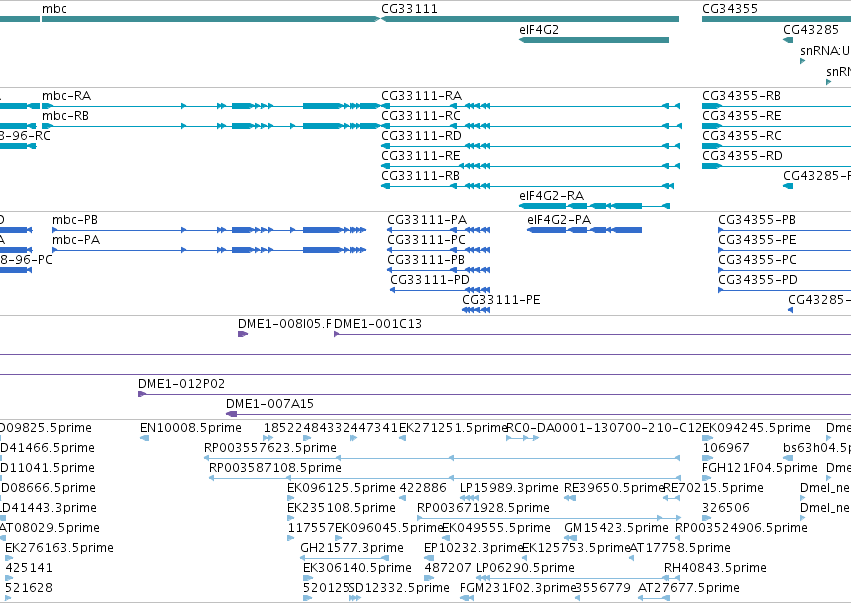Viewport: 851px width, 603px height.
Task: Select transcript CG33111-RE
Action: point(531,166)
